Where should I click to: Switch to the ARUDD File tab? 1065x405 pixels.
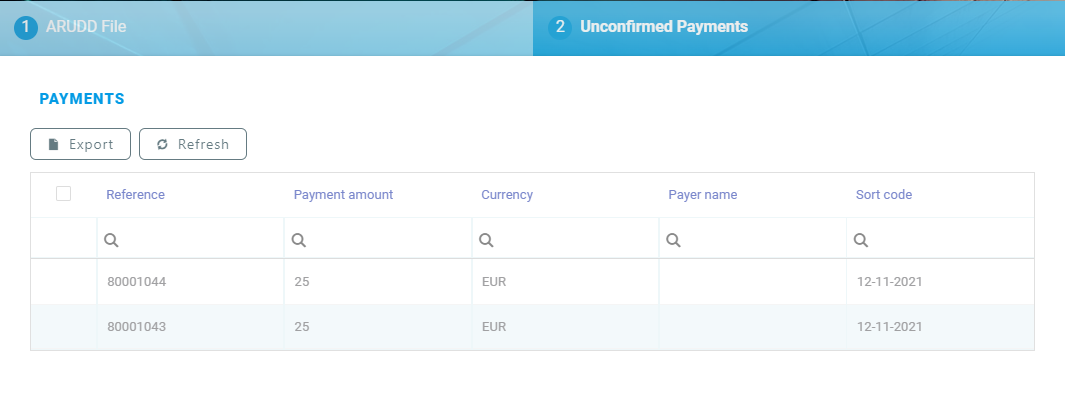[86, 28]
